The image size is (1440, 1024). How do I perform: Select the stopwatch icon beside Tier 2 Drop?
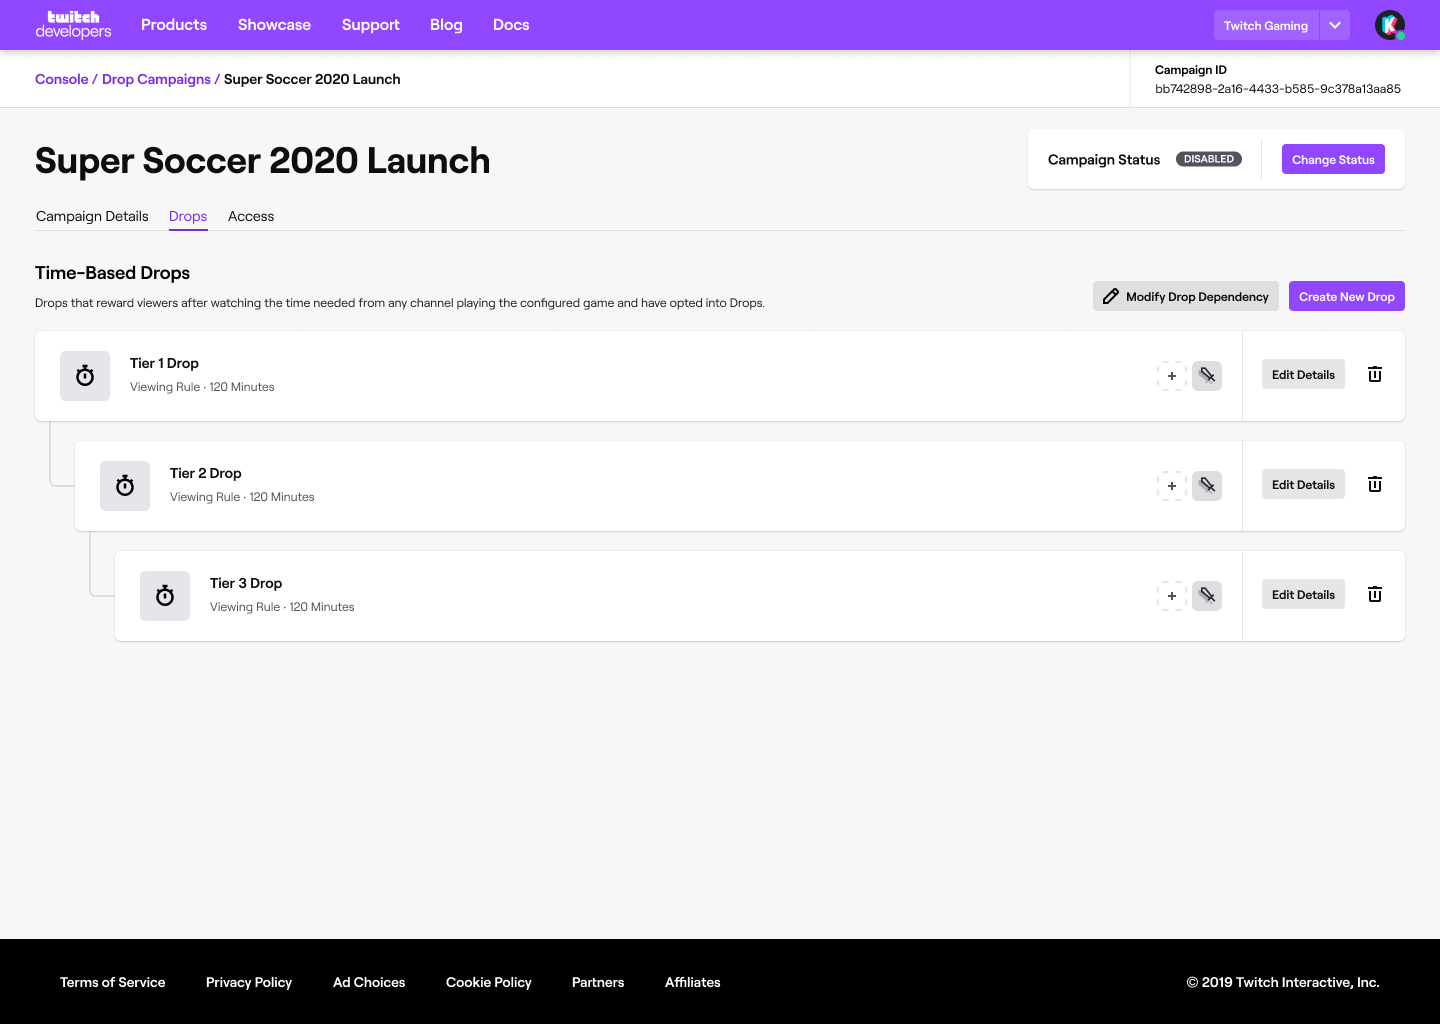click(124, 485)
